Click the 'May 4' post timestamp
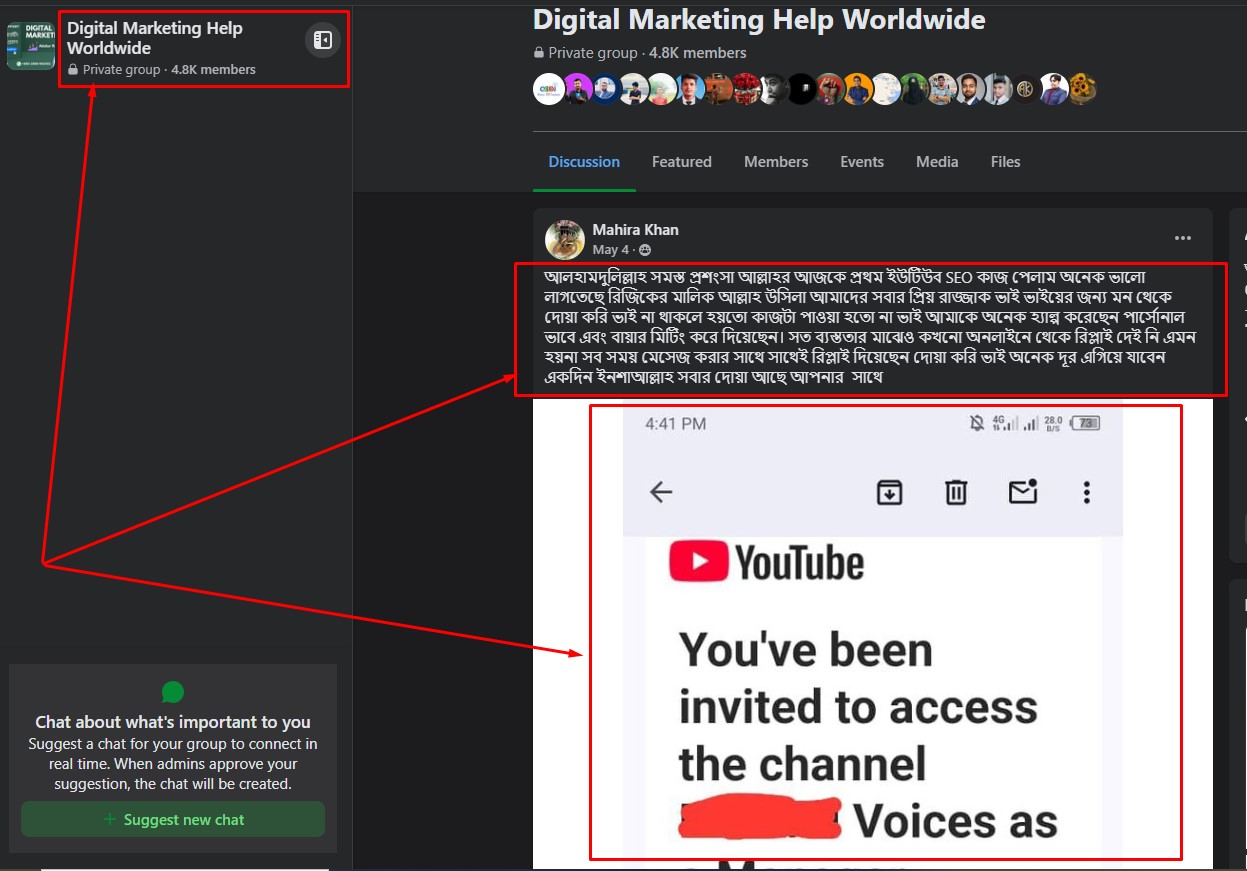Image resolution: width=1247 pixels, height=871 pixels. click(x=612, y=250)
